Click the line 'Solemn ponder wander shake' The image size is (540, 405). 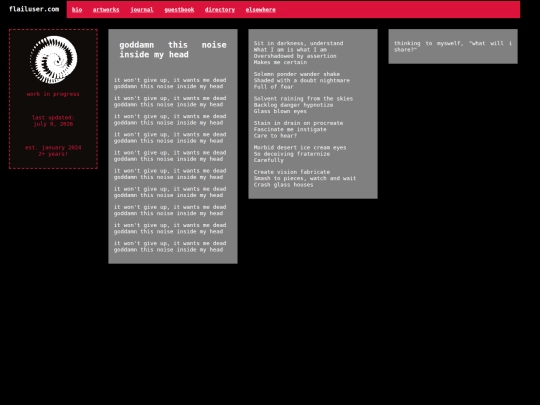(297, 74)
